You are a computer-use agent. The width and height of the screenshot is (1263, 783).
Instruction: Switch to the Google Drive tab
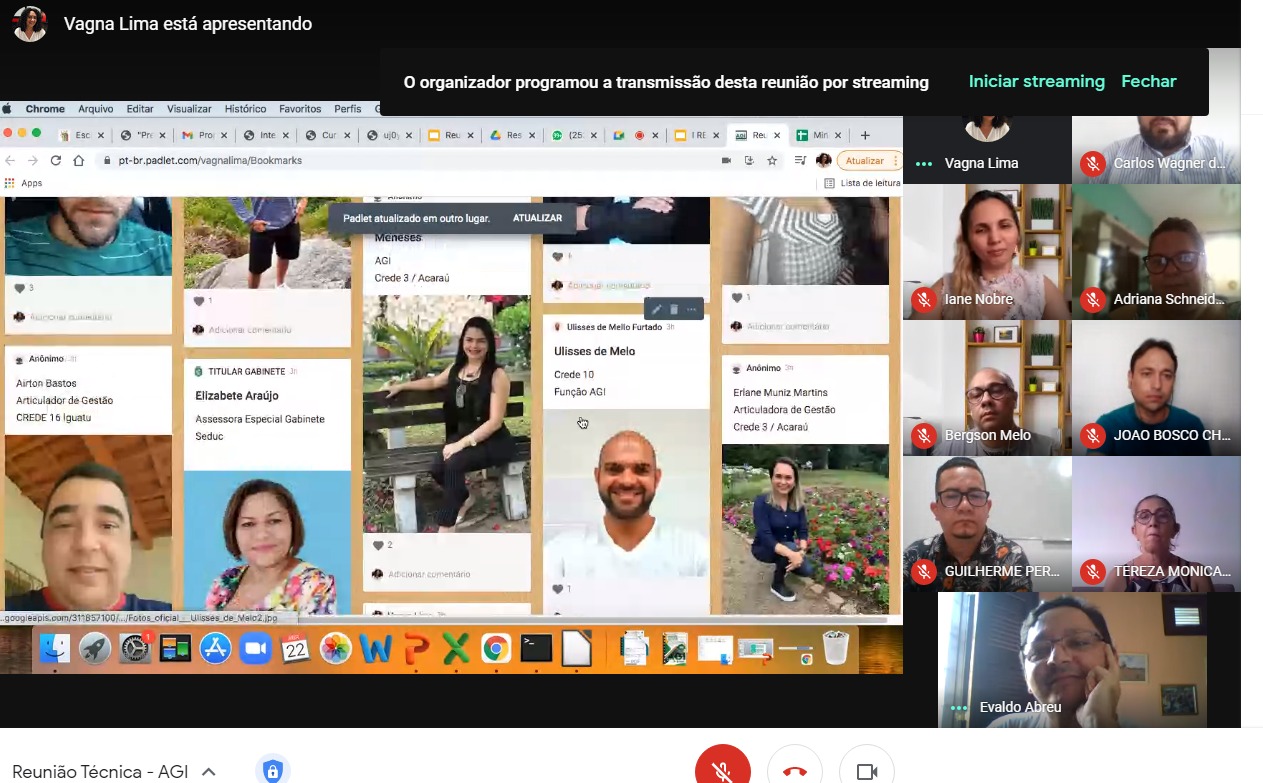511,135
